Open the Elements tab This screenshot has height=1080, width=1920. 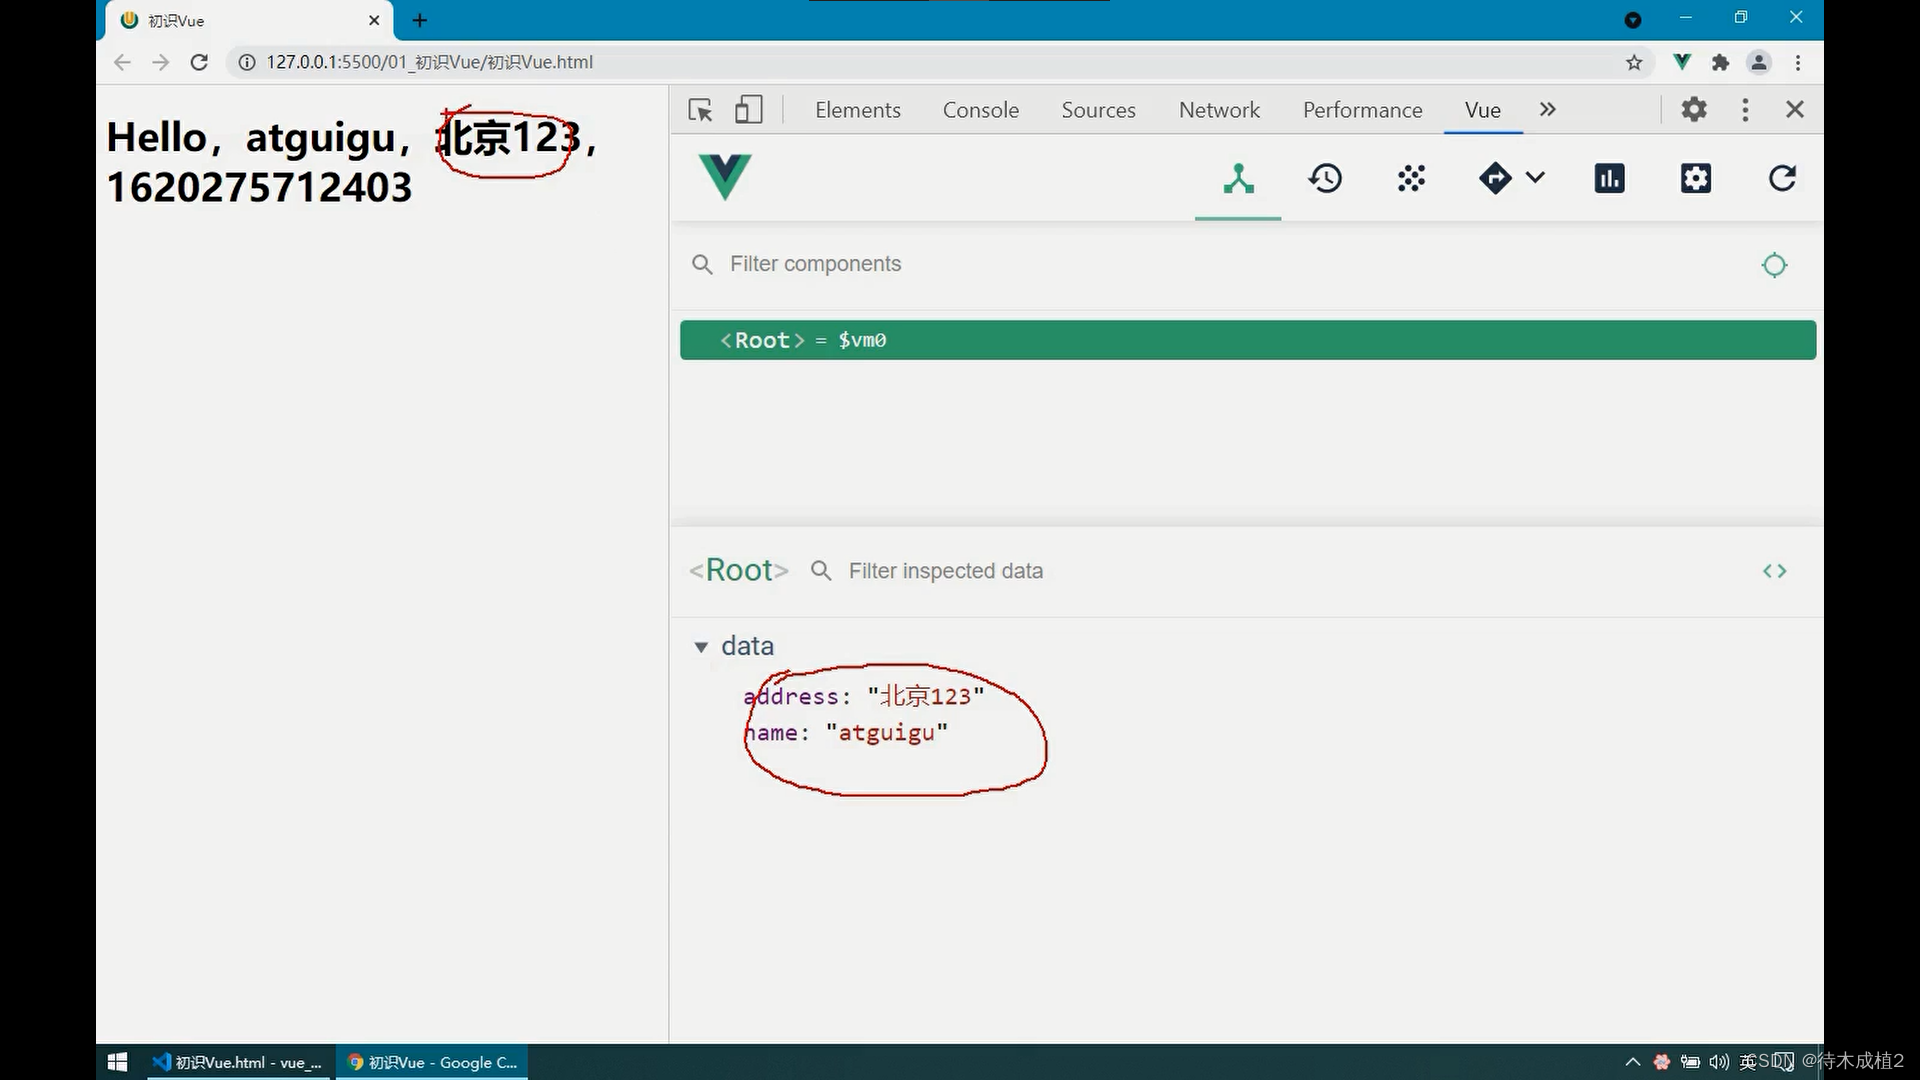(857, 110)
